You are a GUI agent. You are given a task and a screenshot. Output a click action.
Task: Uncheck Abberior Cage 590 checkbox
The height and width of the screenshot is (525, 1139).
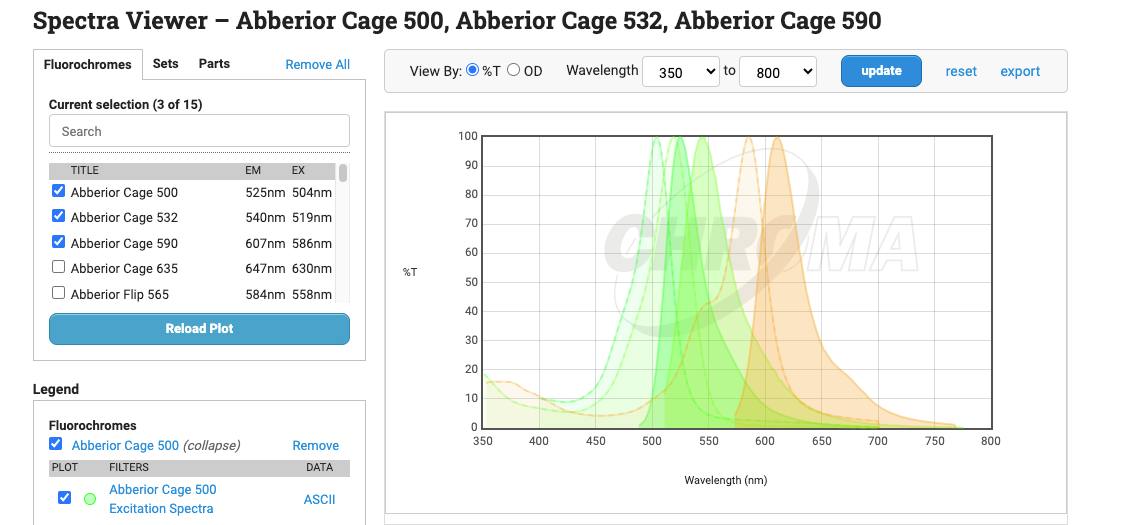click(x=58, y=242)
